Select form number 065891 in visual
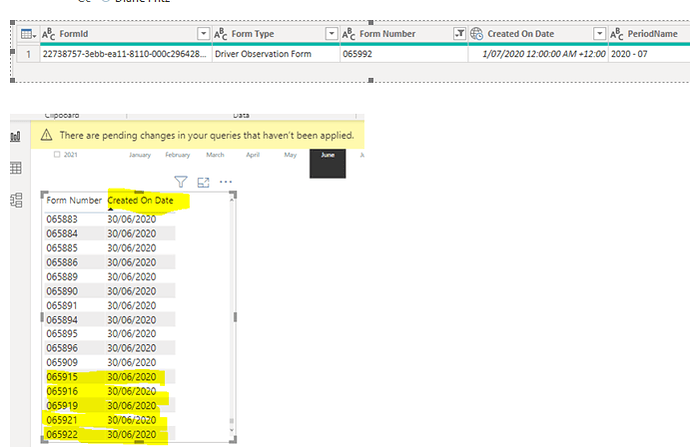This screenshot has height=447, width=690. (62, 305)
